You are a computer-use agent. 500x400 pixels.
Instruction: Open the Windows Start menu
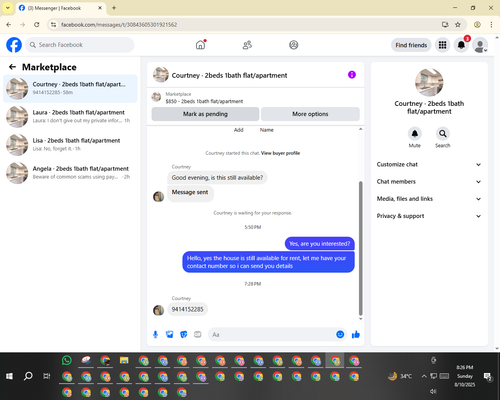coord(9,376)
